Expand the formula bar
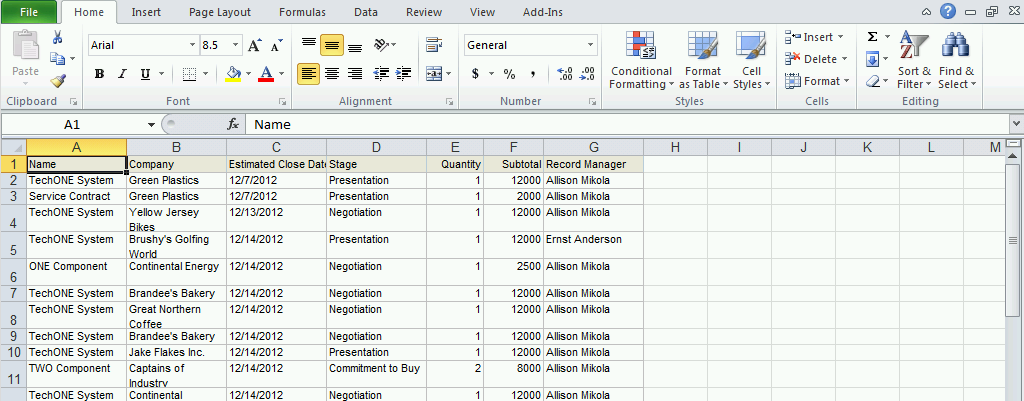Image resolution: width=1024 pixels, height=401 pixels. click(1016, 123)
